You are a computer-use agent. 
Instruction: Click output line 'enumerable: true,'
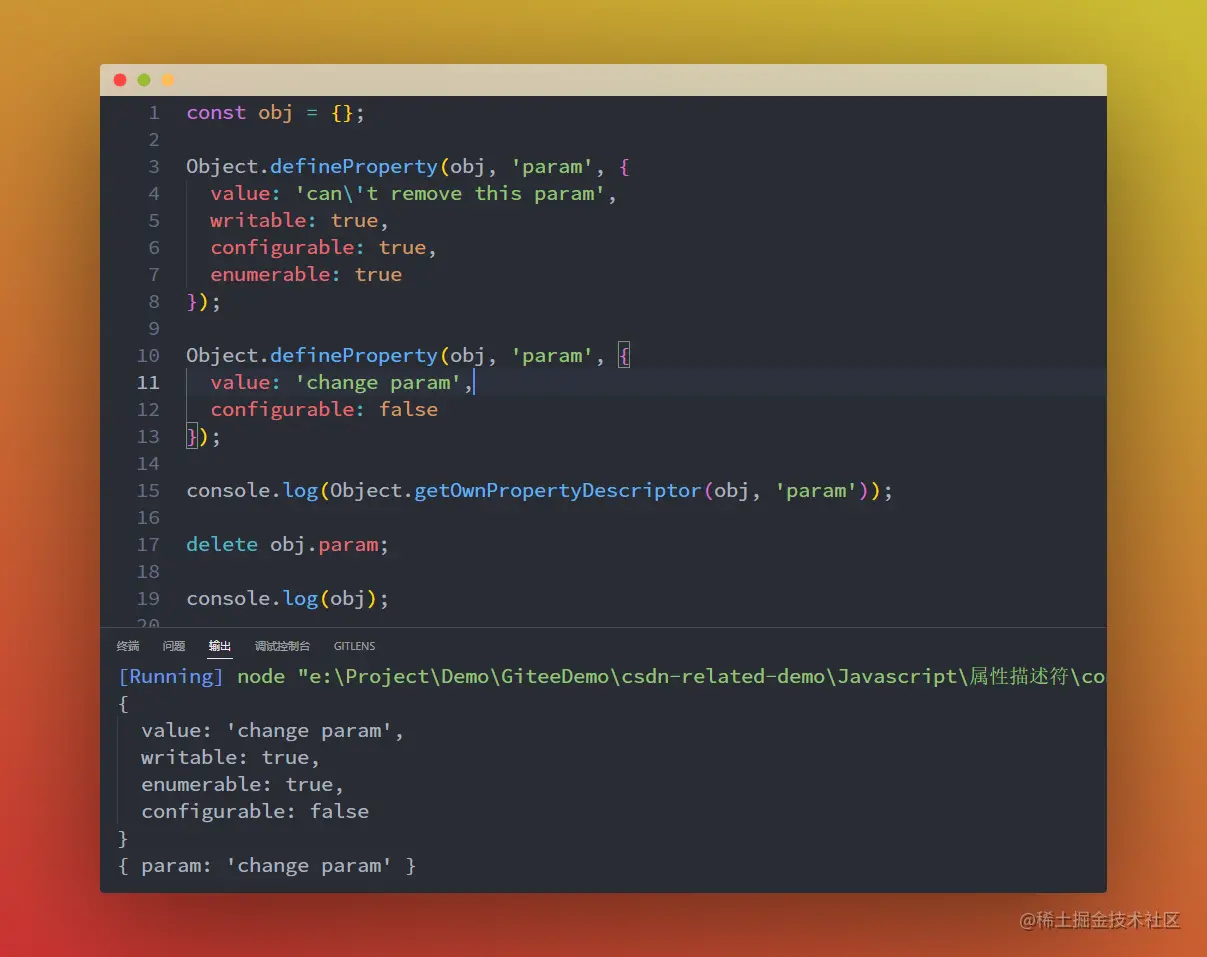(242, 785)
